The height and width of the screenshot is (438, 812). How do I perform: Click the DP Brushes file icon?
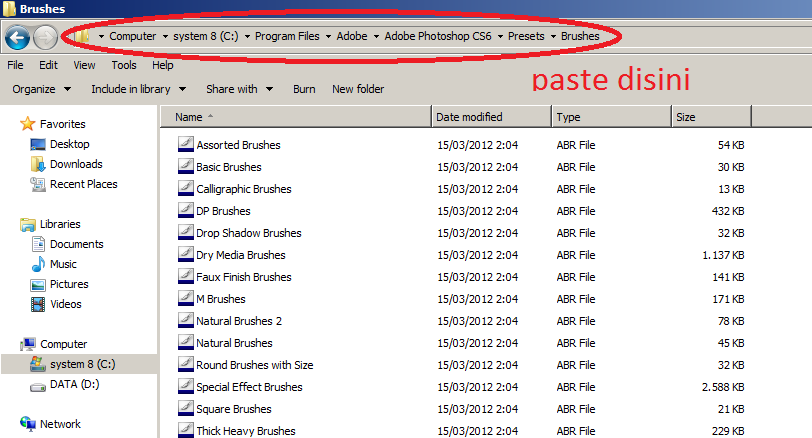point(185,210)
